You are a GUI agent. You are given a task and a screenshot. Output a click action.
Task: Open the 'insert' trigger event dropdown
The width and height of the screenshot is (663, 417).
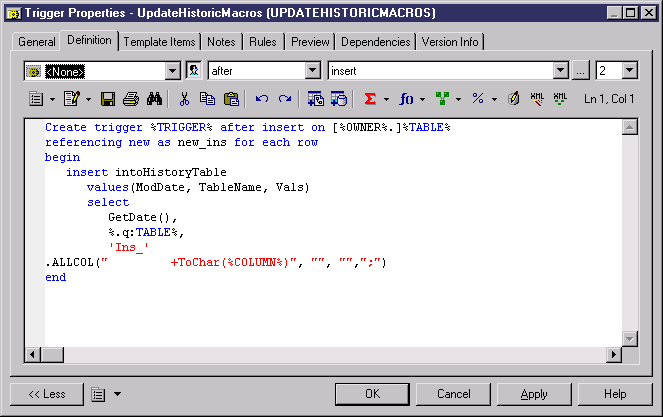point(560,71)
